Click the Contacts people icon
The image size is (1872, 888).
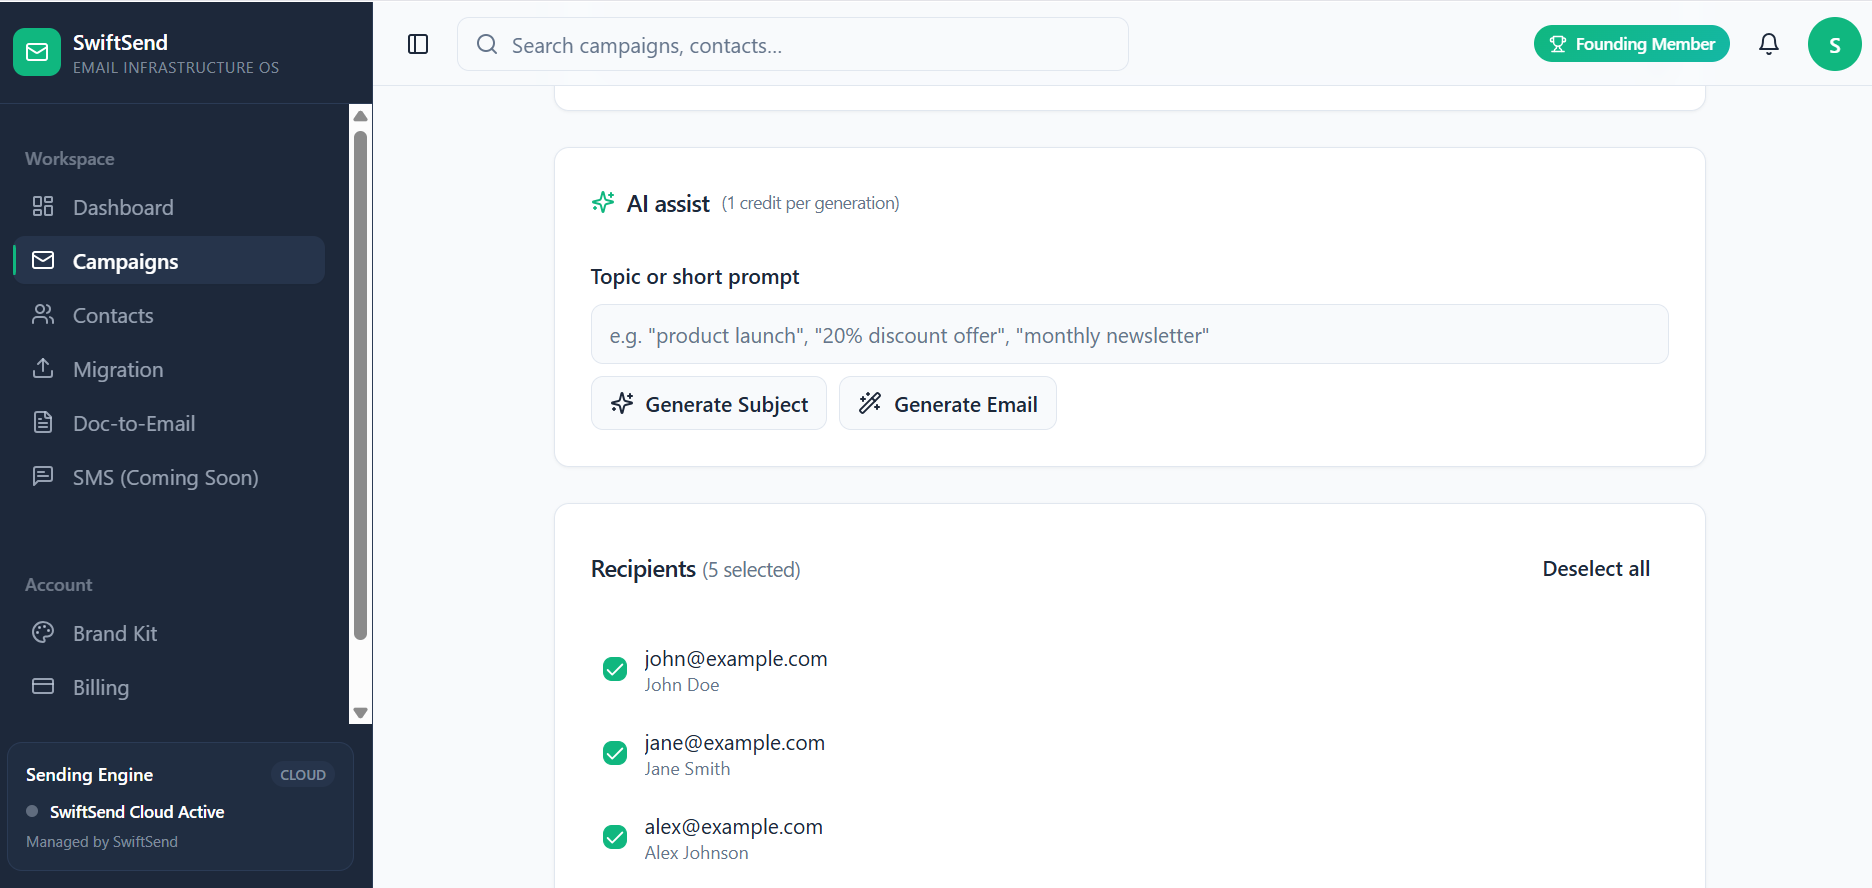click(x=43, y=314)
